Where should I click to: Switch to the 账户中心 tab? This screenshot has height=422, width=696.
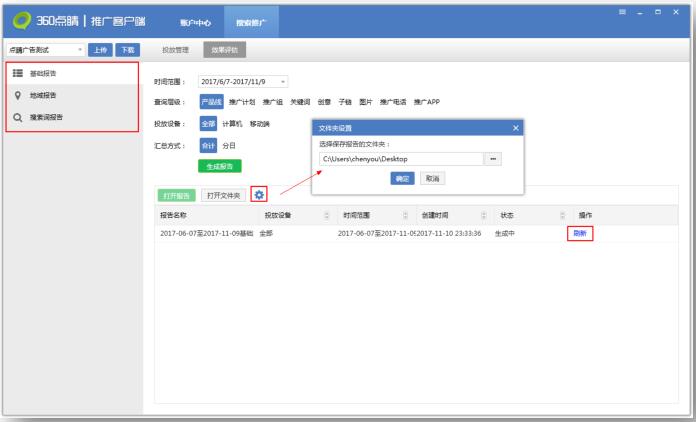pyautogui.click(x=194, y=21)
